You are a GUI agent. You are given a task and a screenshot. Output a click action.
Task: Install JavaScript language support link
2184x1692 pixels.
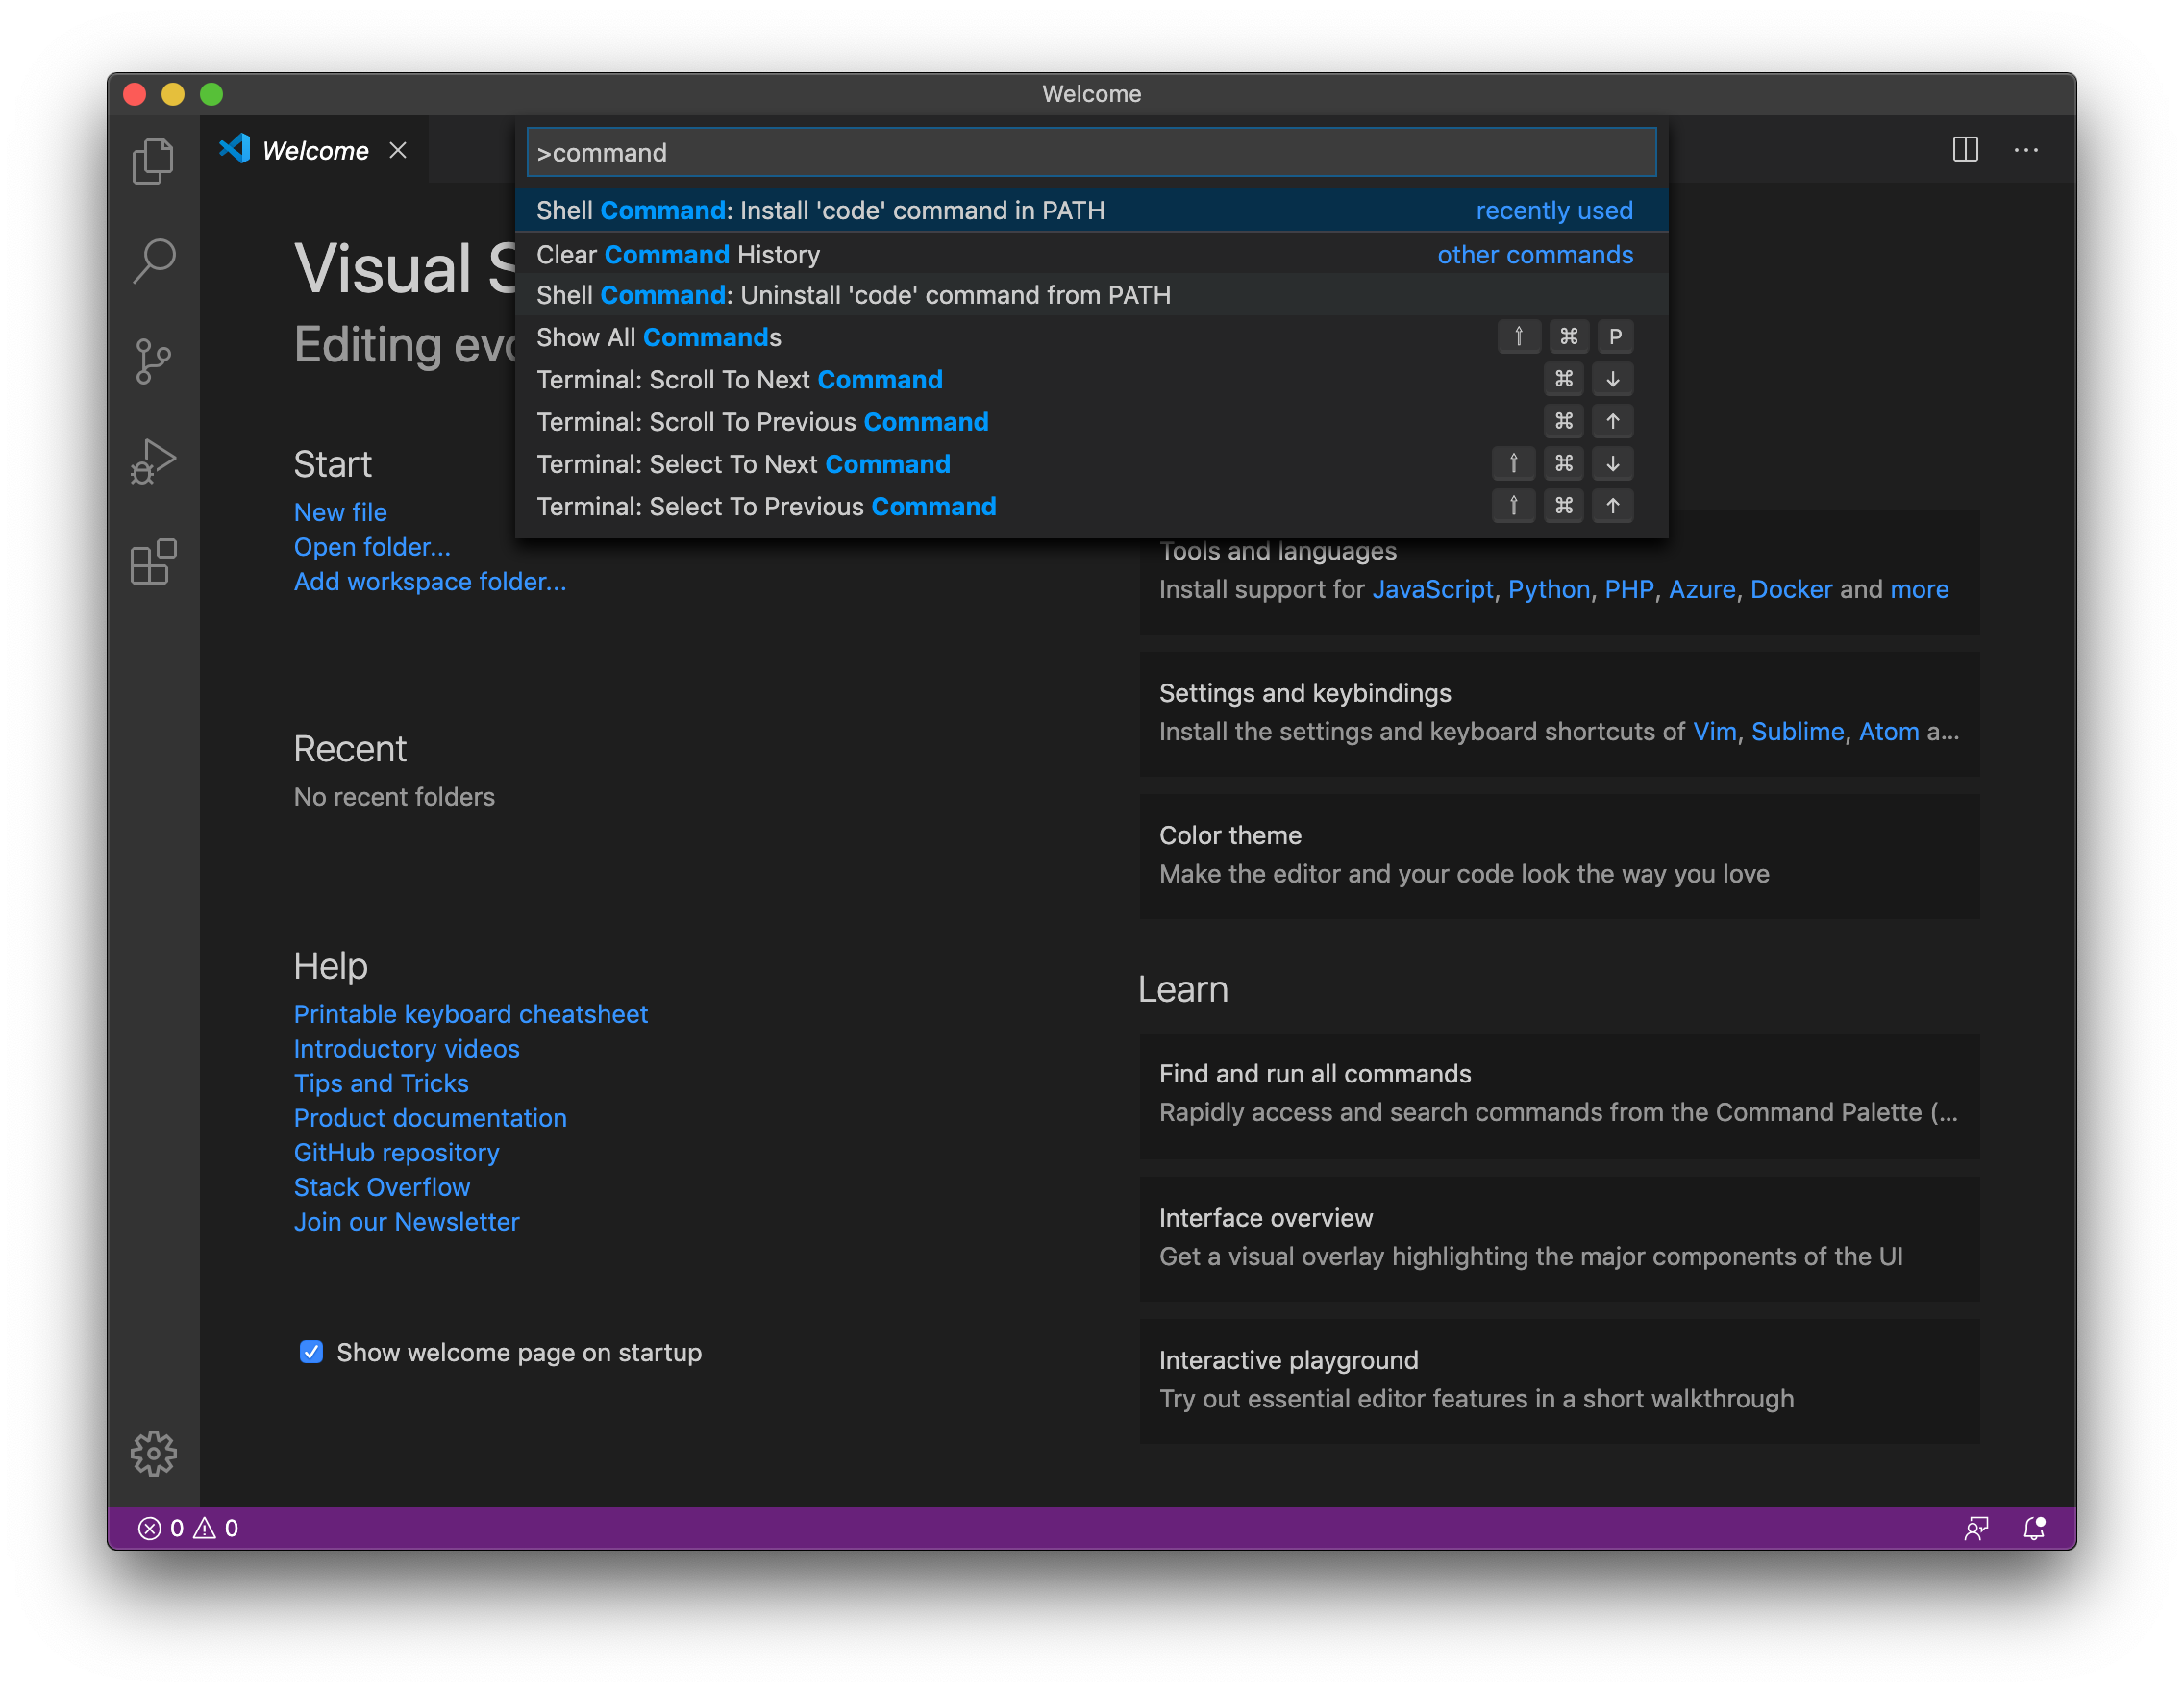coord(1432,589)
